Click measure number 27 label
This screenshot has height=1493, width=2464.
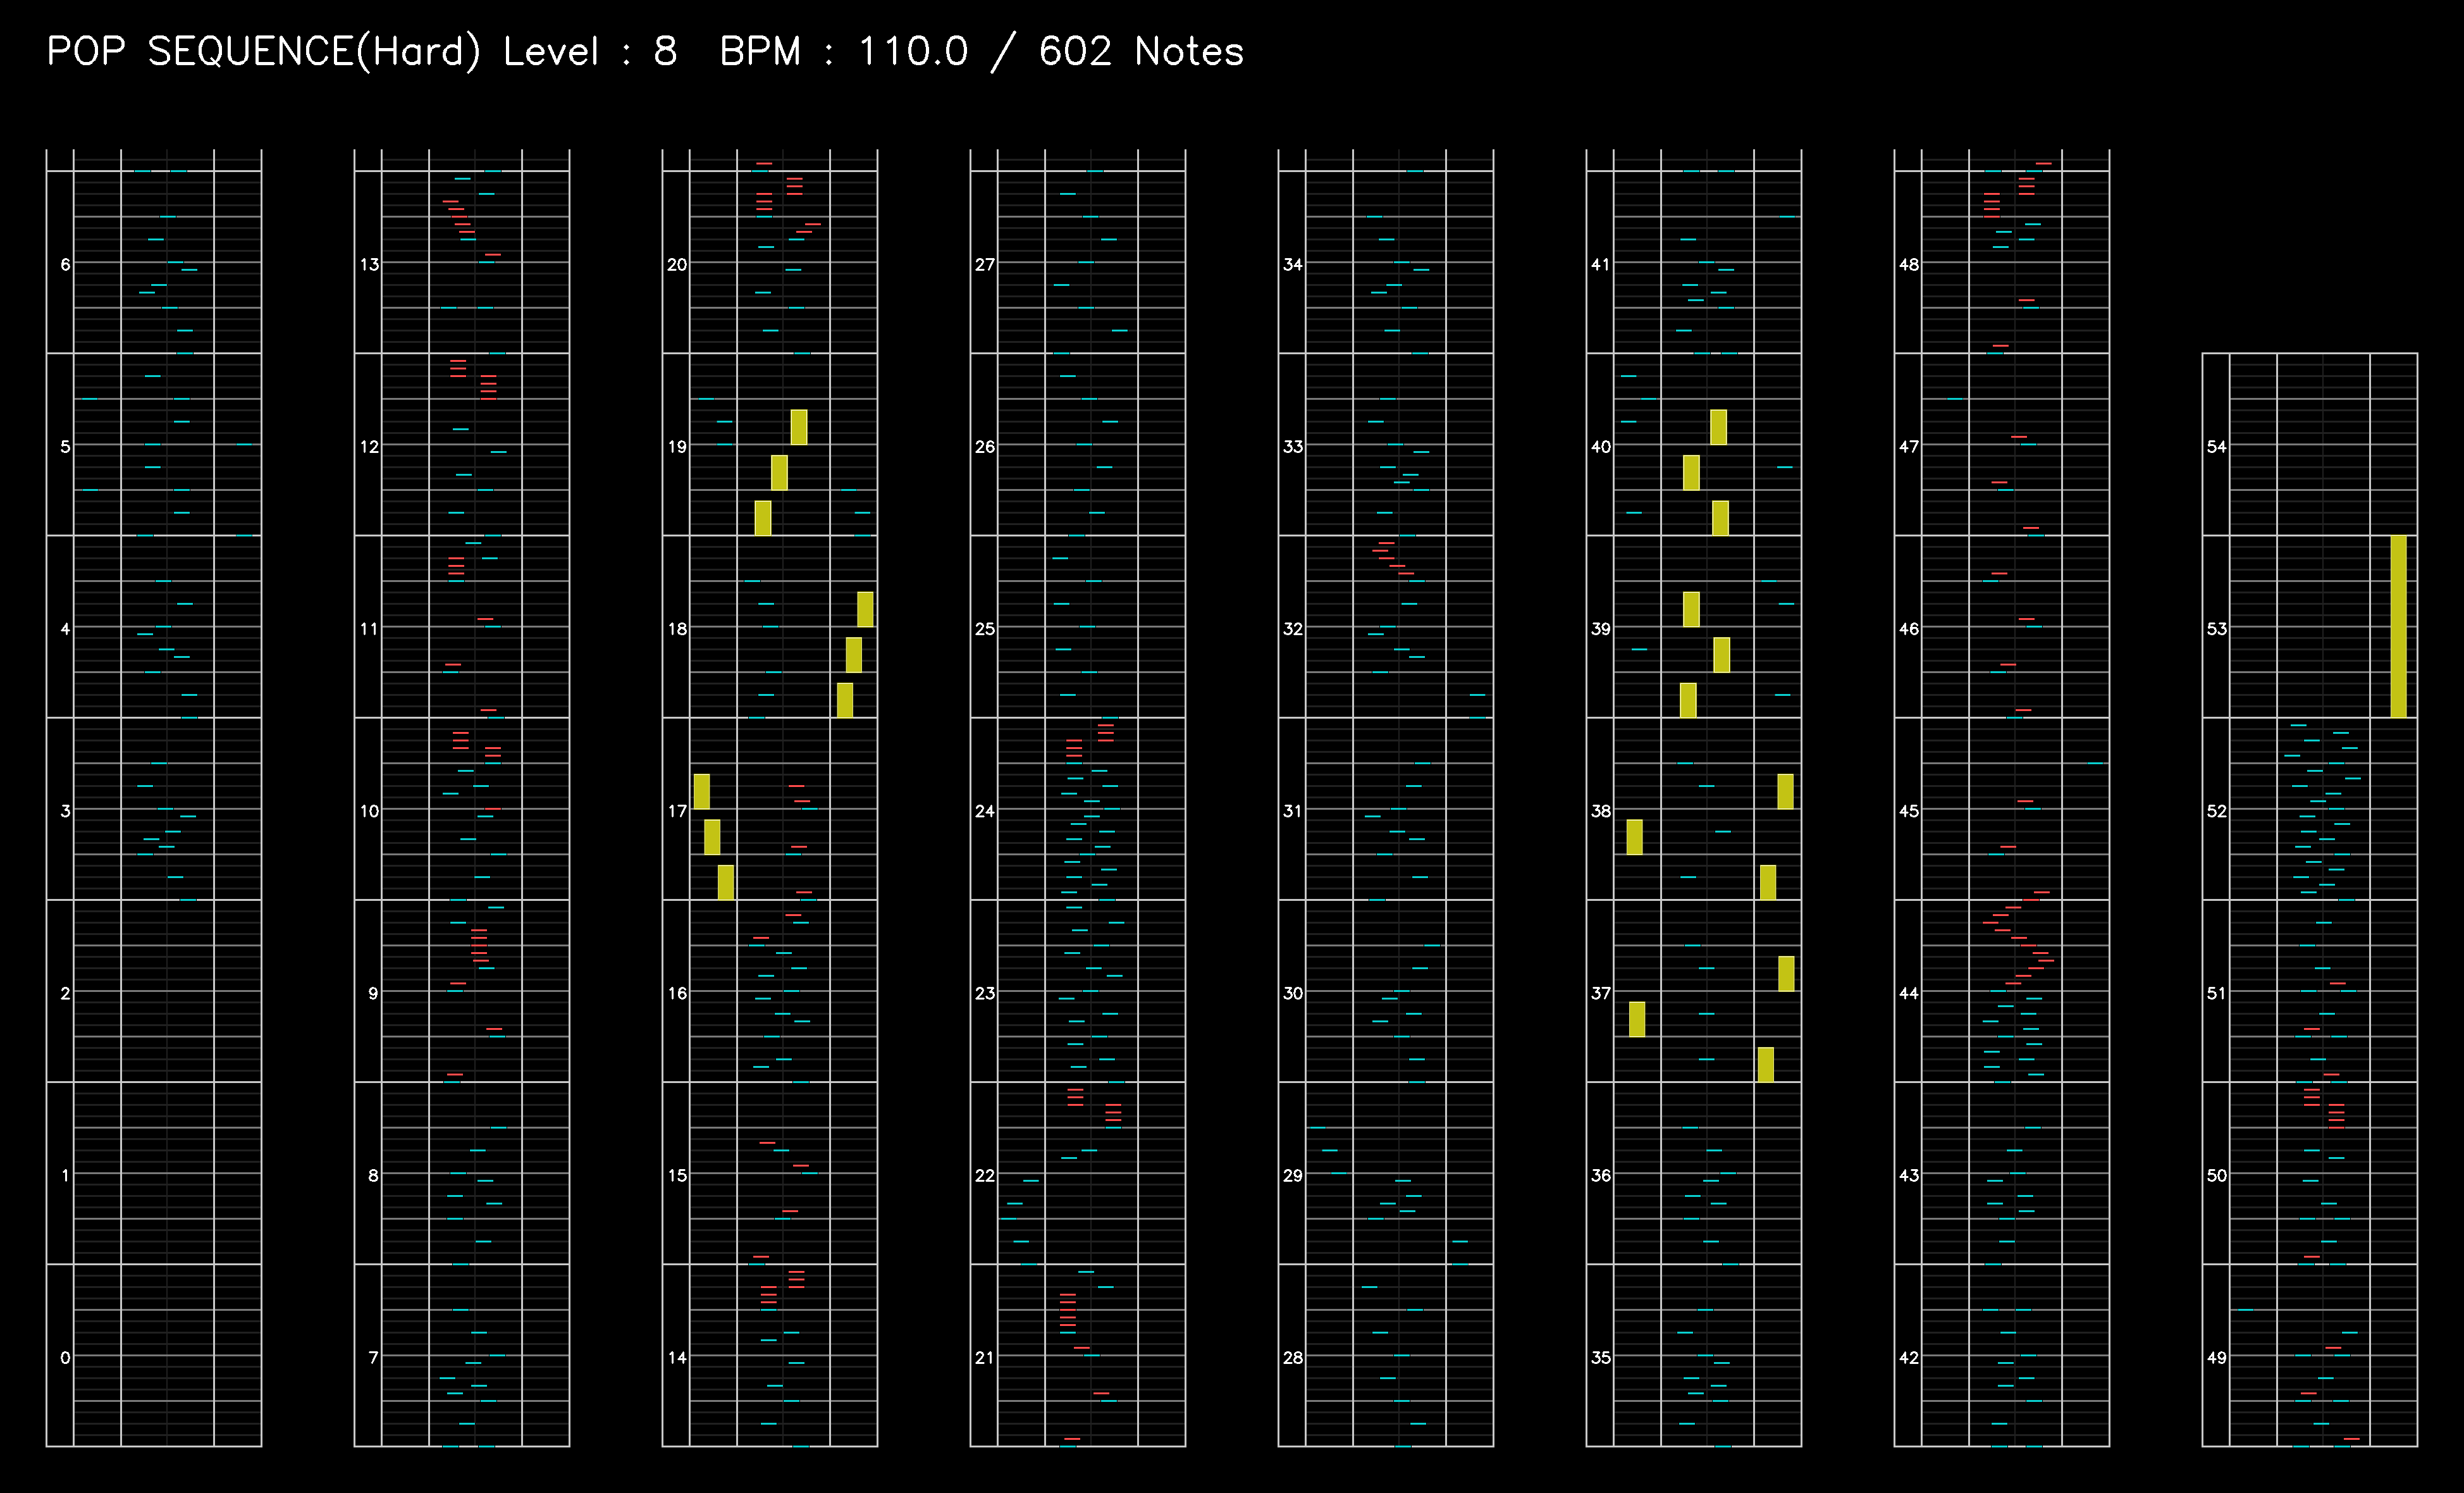coord(985,264)
